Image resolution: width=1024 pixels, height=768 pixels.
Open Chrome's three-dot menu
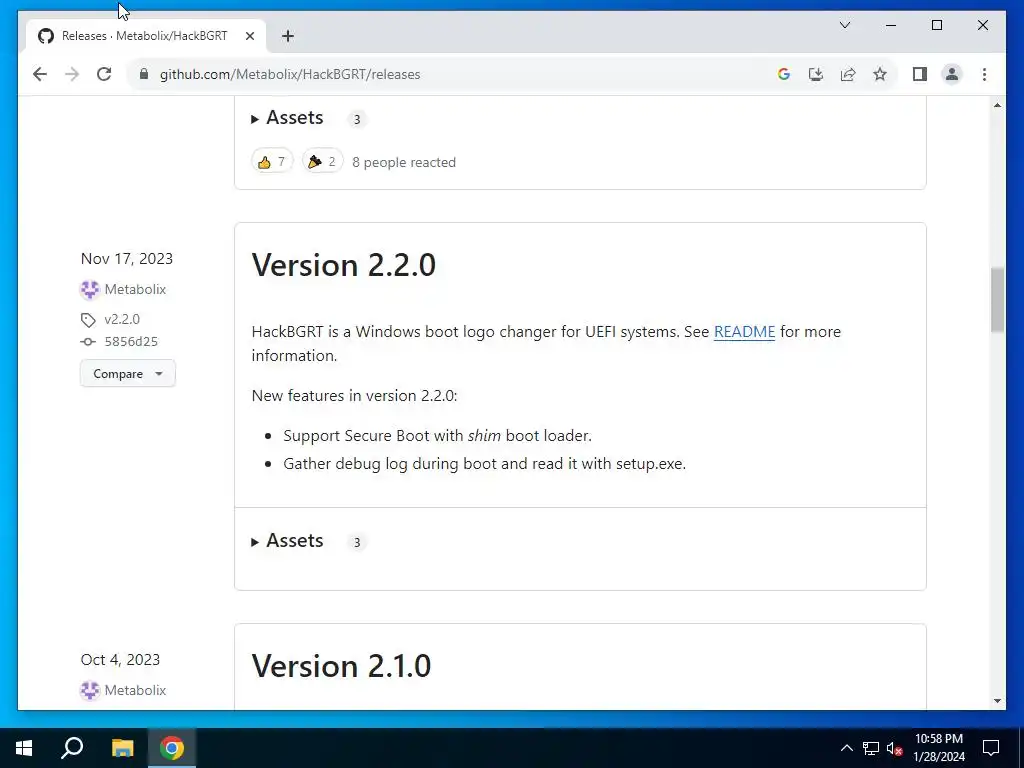tap(984, 74)
